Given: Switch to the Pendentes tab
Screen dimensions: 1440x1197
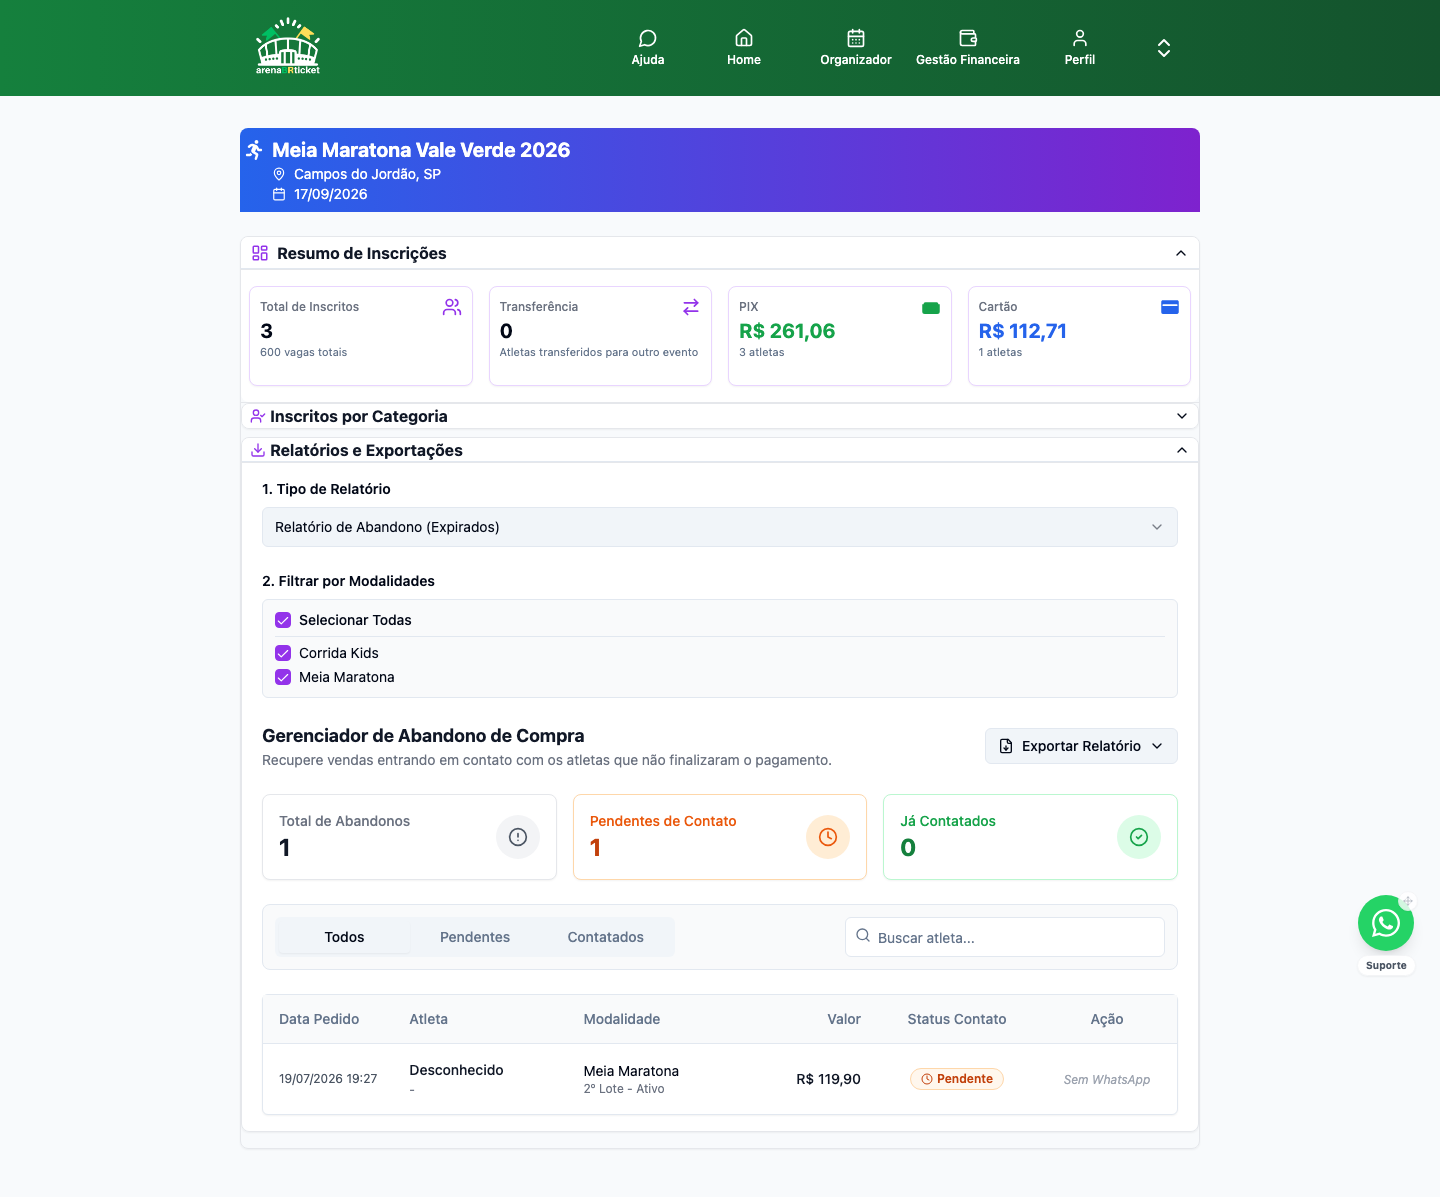Looking at the screenshot, I should point(475,937).
